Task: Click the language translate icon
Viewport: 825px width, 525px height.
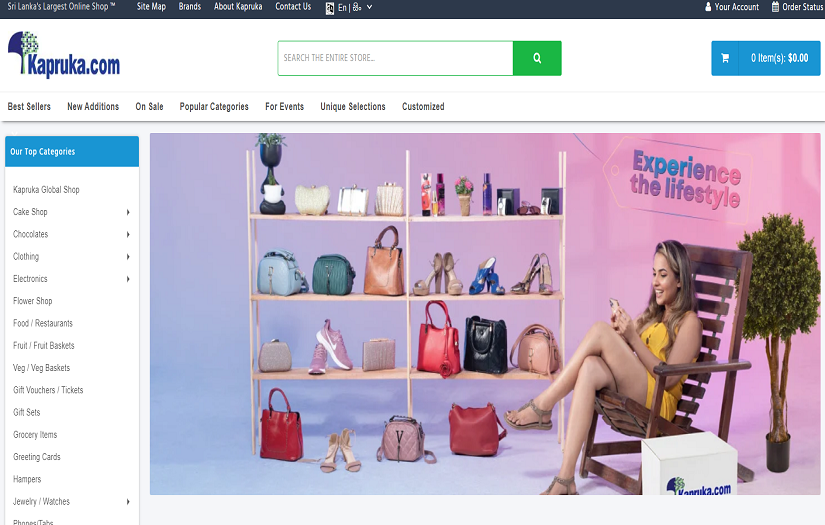Action: [330, 7]
